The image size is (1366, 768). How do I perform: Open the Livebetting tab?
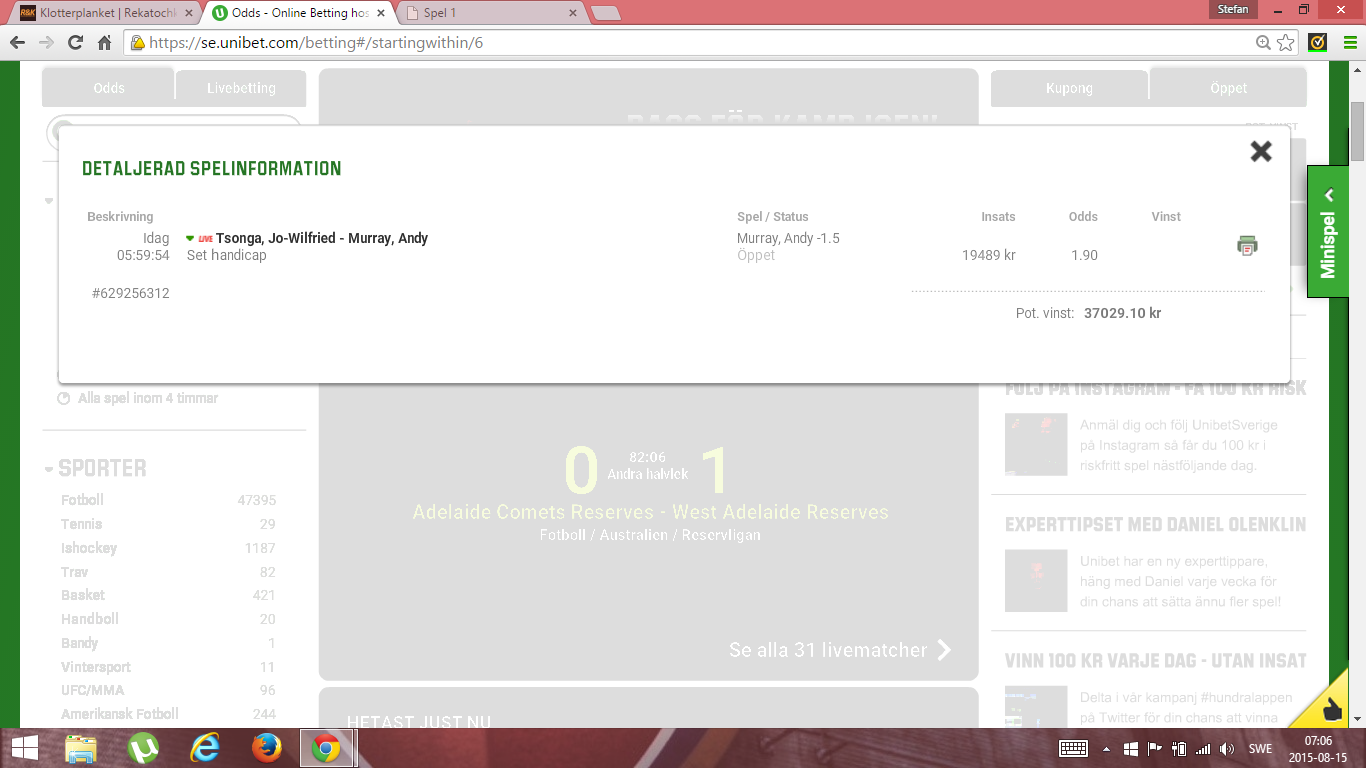[x=241, y=88]
